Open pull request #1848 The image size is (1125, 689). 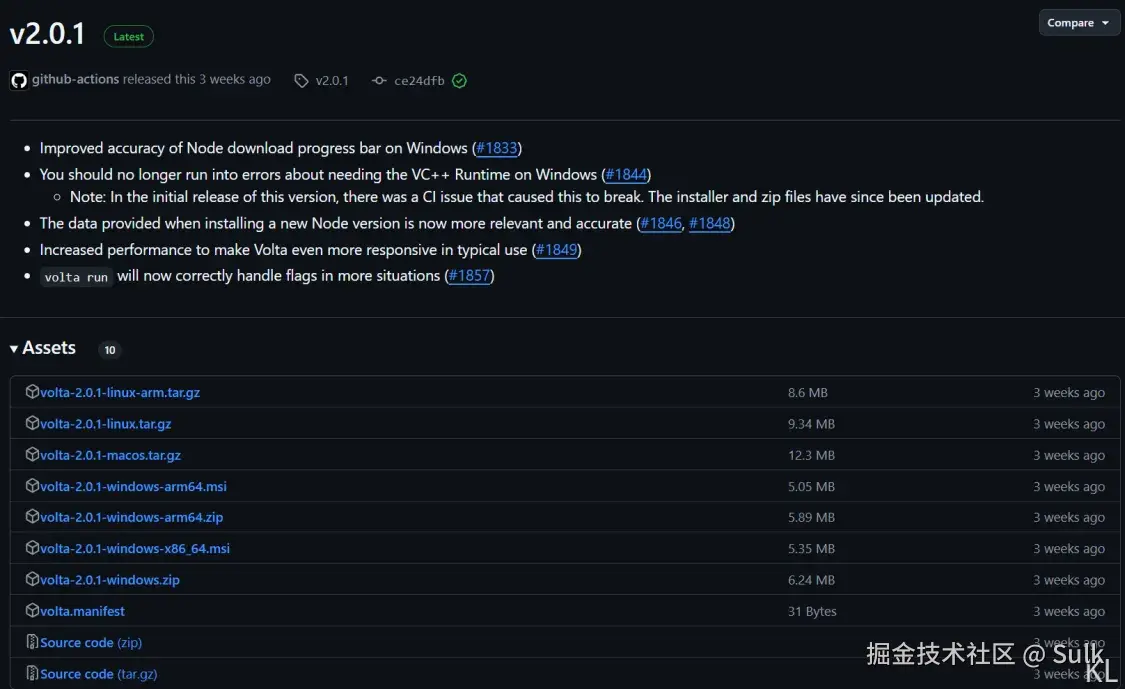(x=710, y=223)
